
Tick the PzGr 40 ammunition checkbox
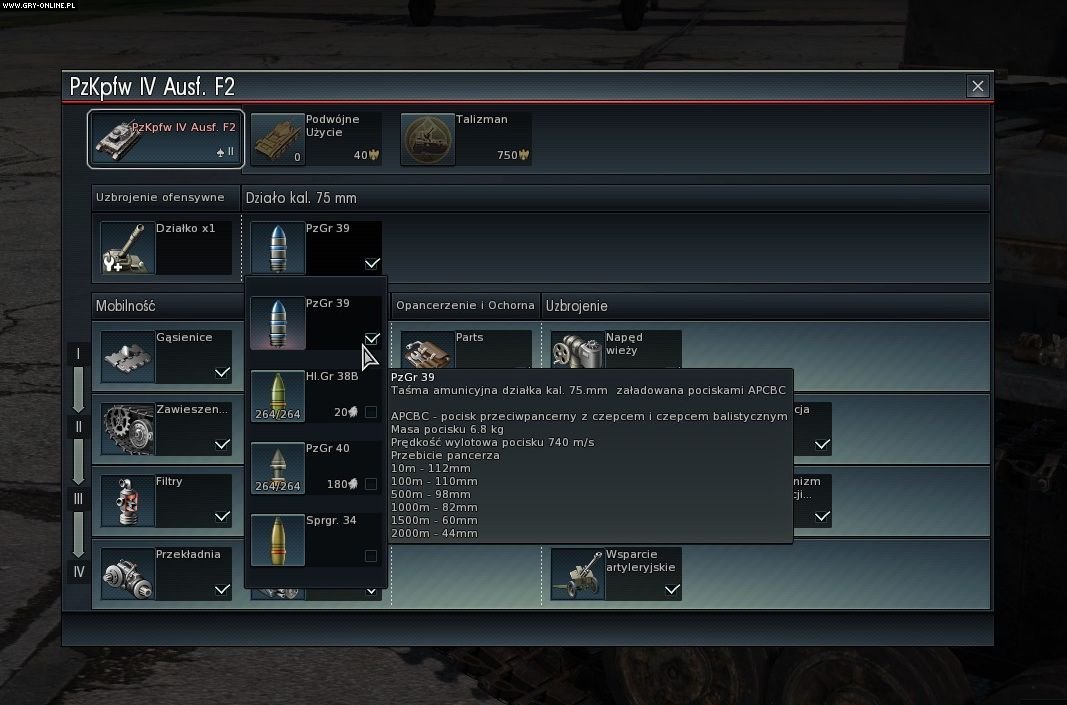click(371, 484)
